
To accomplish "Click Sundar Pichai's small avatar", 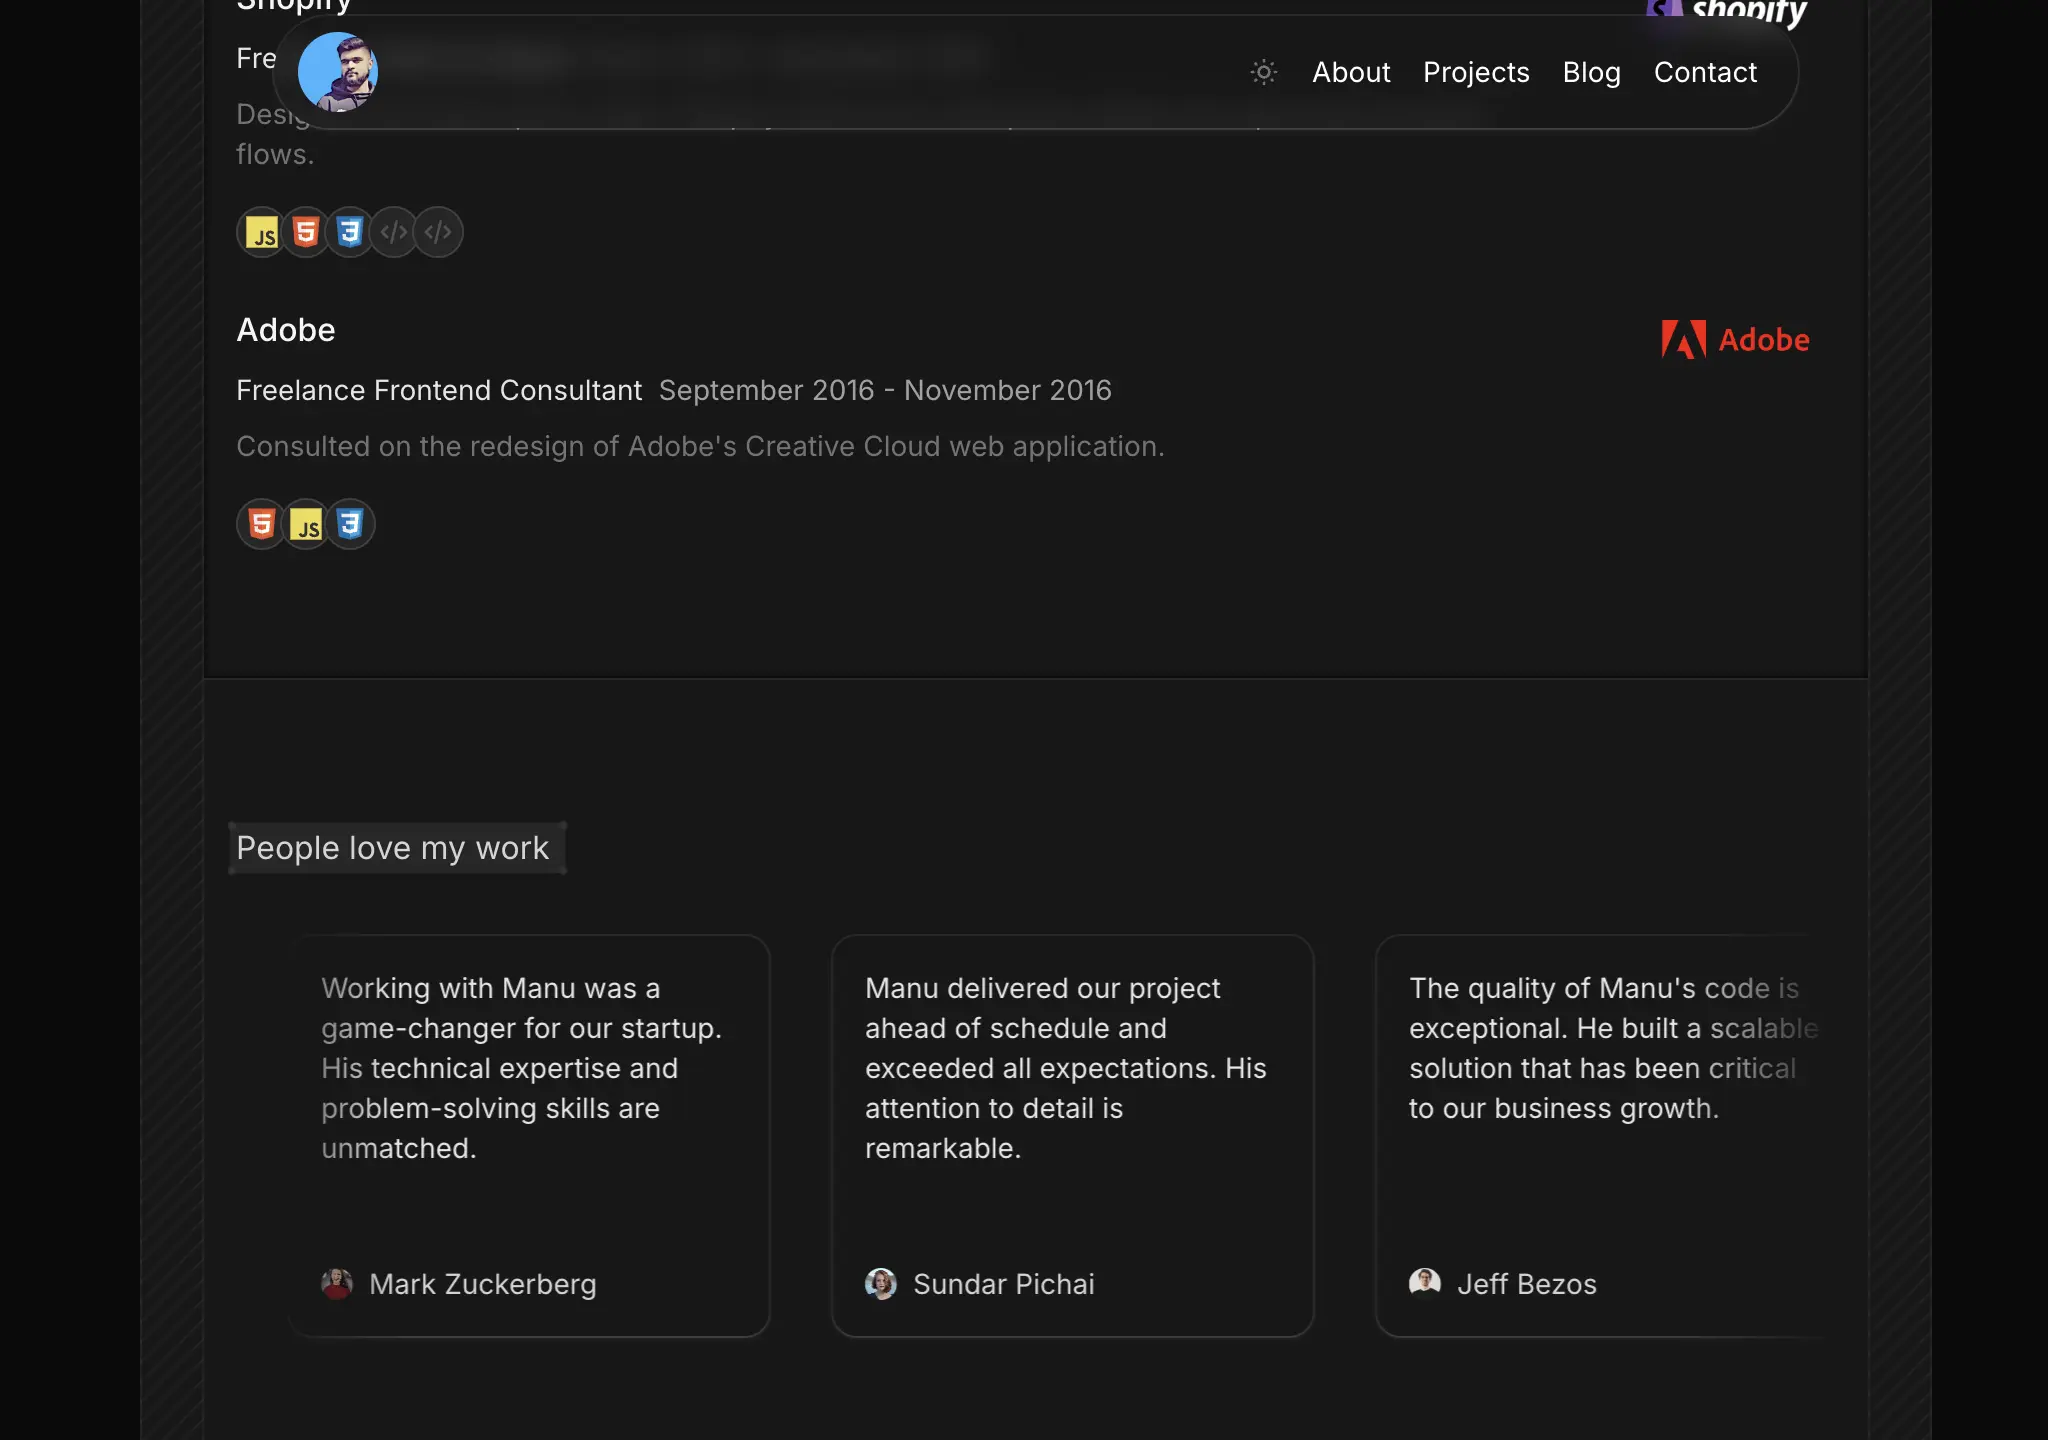I will (x=881, y=1283).
